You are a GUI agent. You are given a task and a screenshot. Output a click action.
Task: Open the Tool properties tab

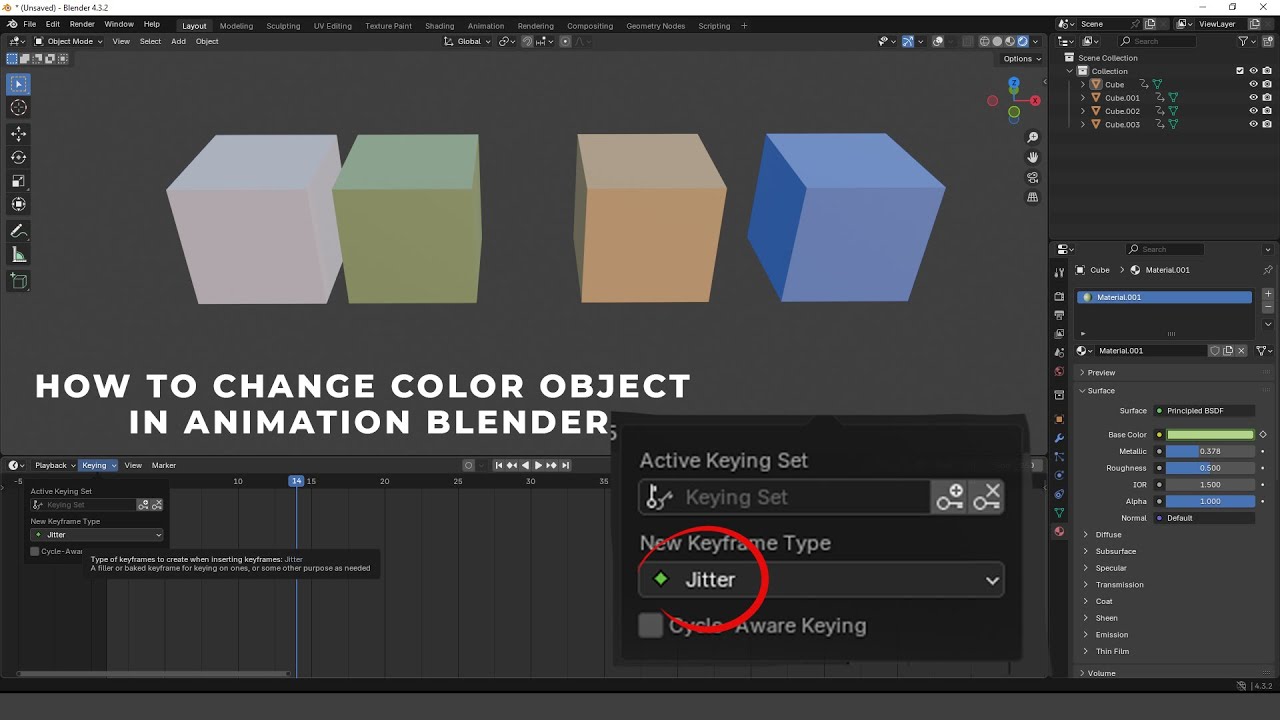(x=1059, y=272)
